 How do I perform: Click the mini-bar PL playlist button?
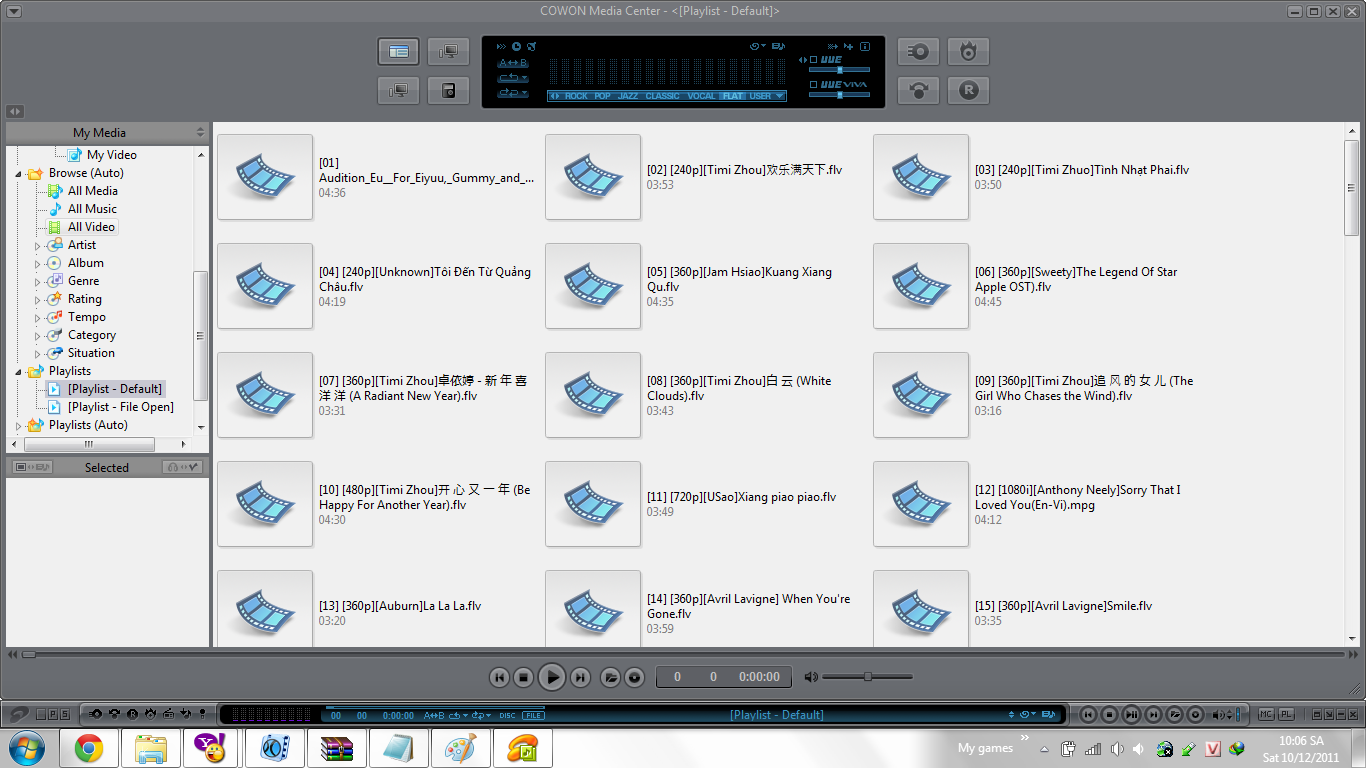[x=1286, y=714]
